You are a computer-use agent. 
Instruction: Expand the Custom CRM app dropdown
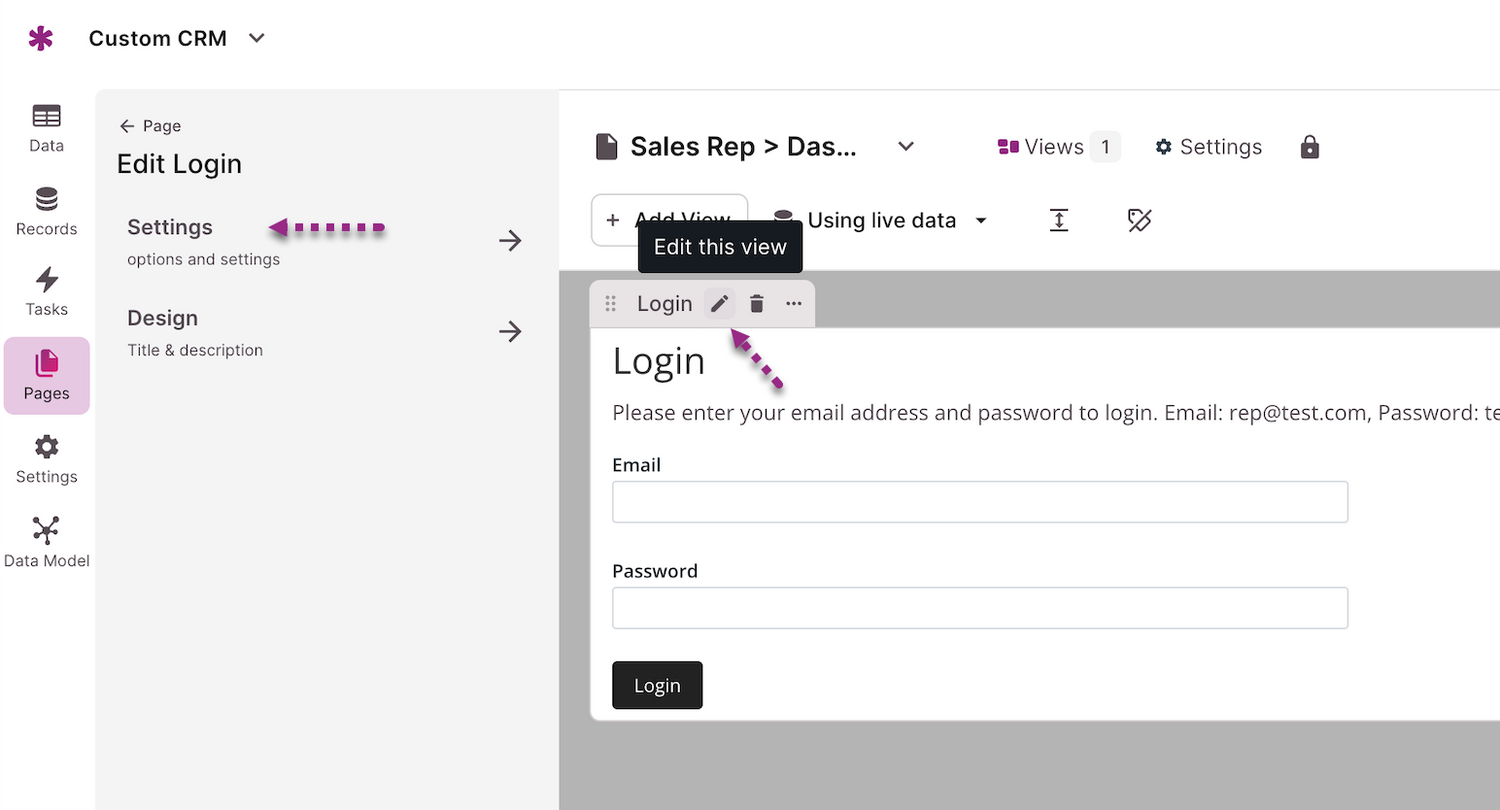click(x=257, y=39)
